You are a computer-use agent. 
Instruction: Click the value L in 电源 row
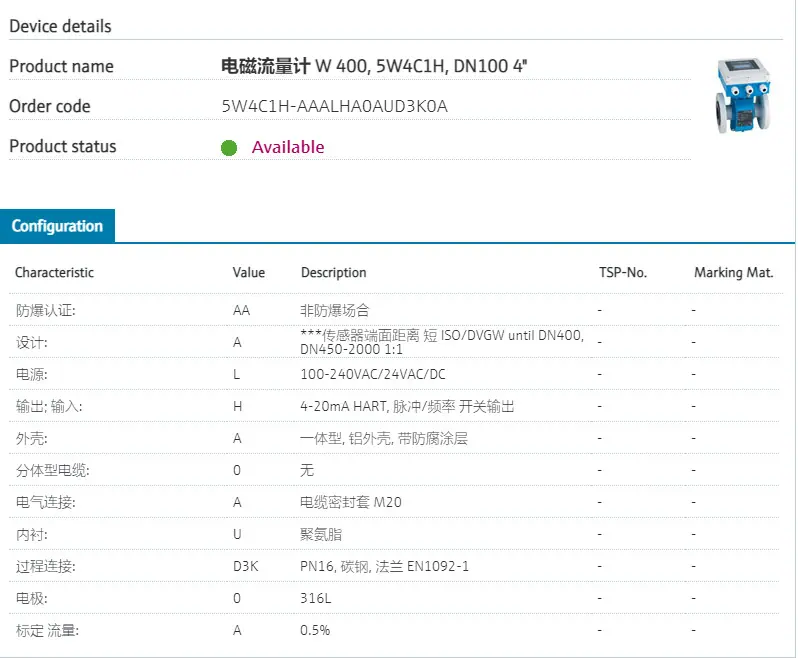click(x=237, y=375)
